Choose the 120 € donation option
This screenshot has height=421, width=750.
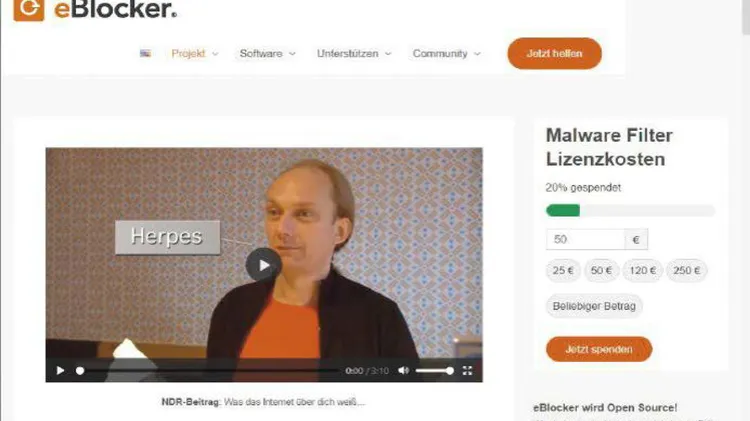coord(642,270)
